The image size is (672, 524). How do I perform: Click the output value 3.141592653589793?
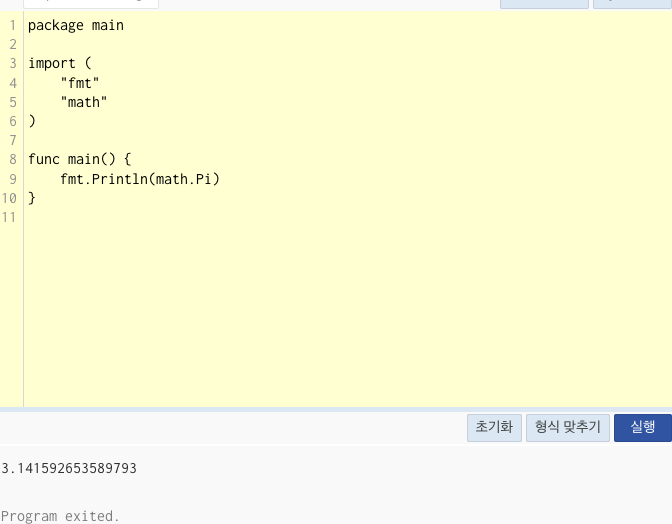click(69, 468)
